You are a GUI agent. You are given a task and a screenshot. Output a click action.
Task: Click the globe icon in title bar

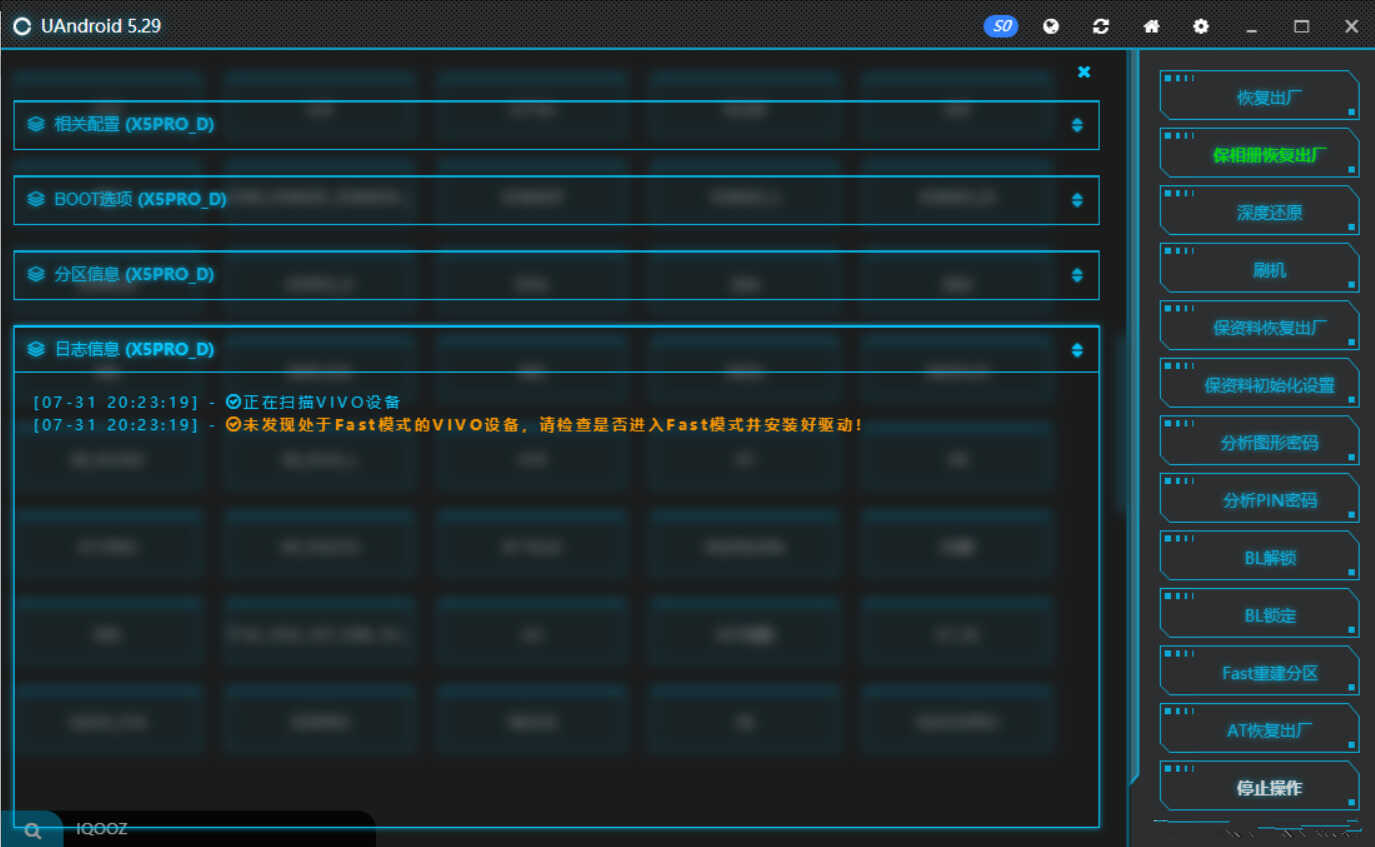pyautogui.click(x=1051, y=27)
